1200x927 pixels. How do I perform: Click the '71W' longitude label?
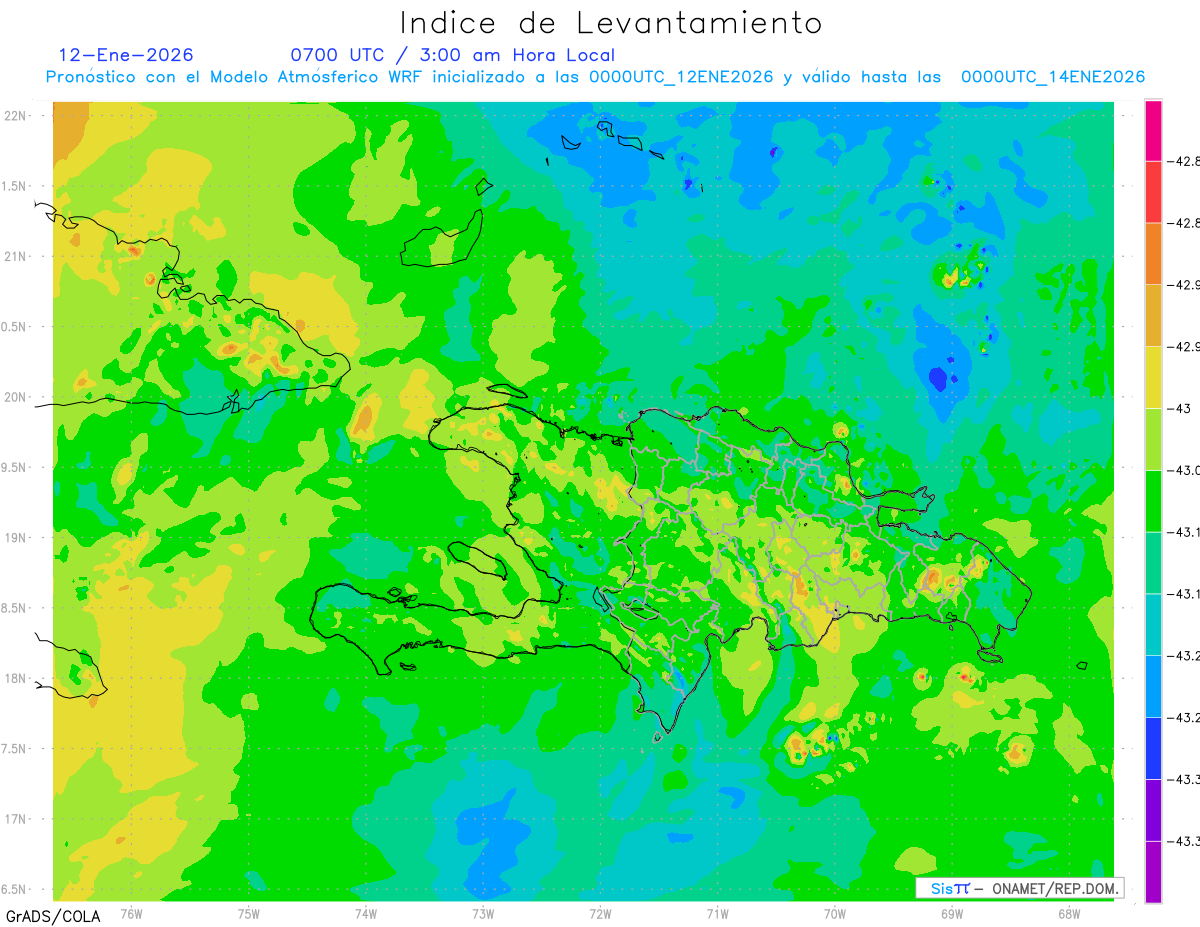(717, 913)
